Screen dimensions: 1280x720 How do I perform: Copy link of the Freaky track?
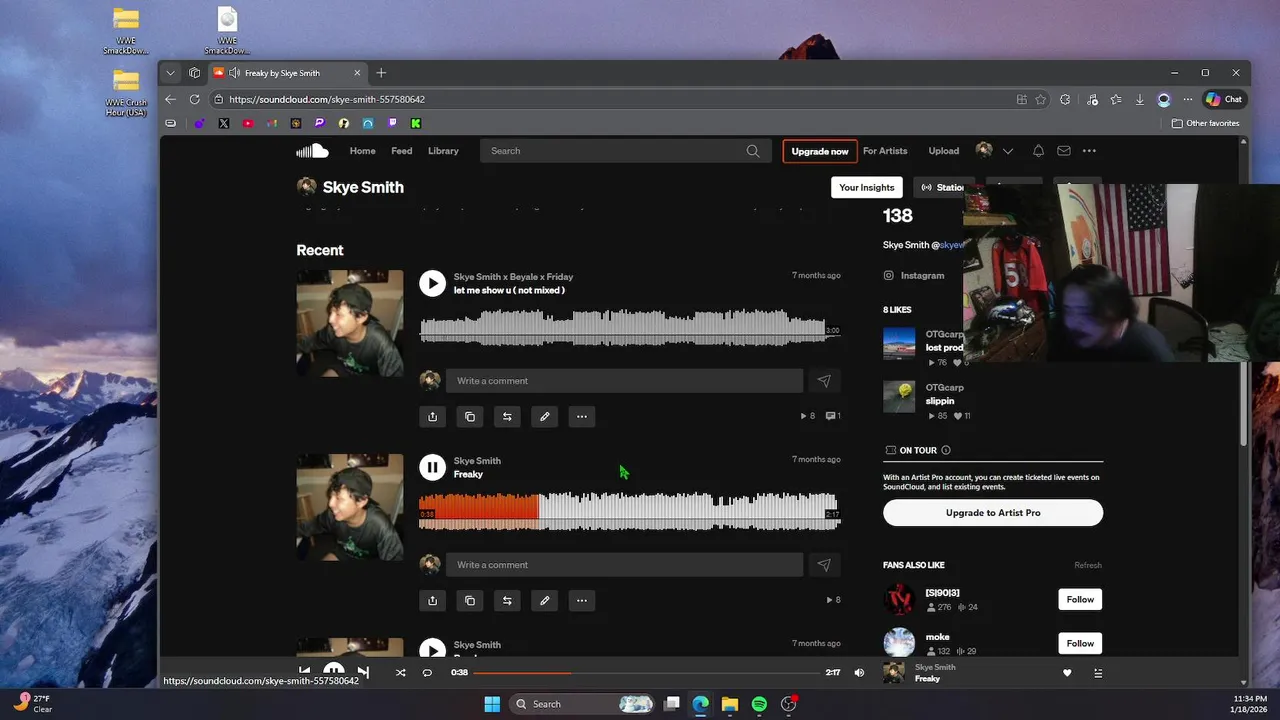point(470,600)
